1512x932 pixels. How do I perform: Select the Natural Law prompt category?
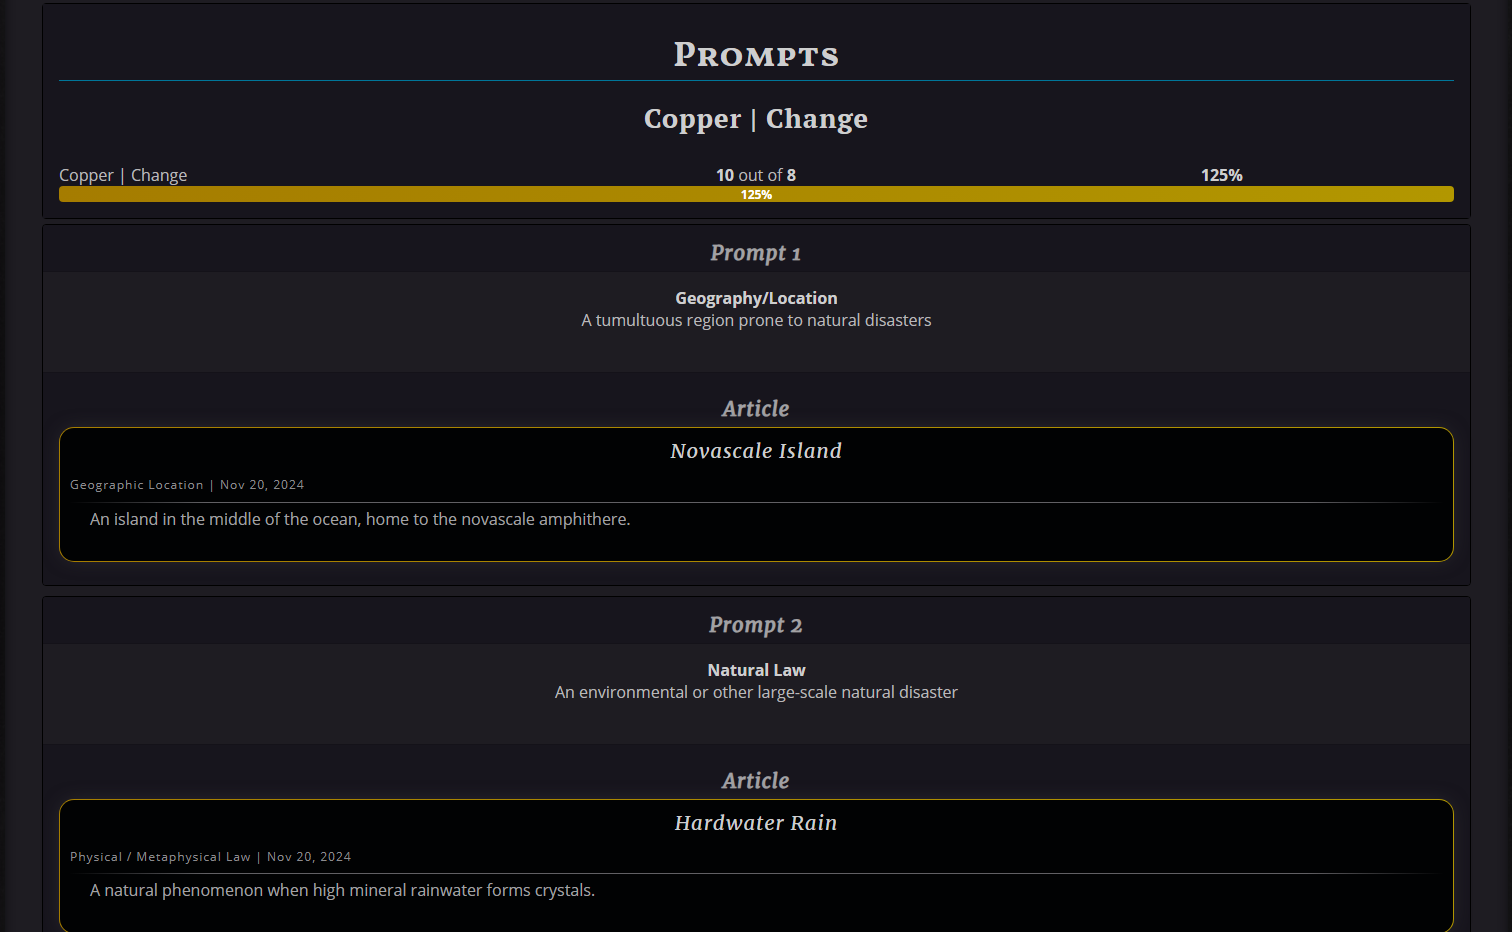point(756,670)
